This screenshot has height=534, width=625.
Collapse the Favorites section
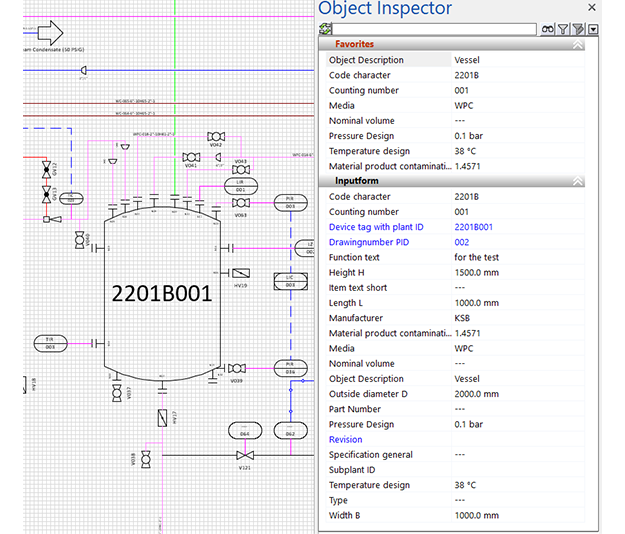click(x=577, y=45)
